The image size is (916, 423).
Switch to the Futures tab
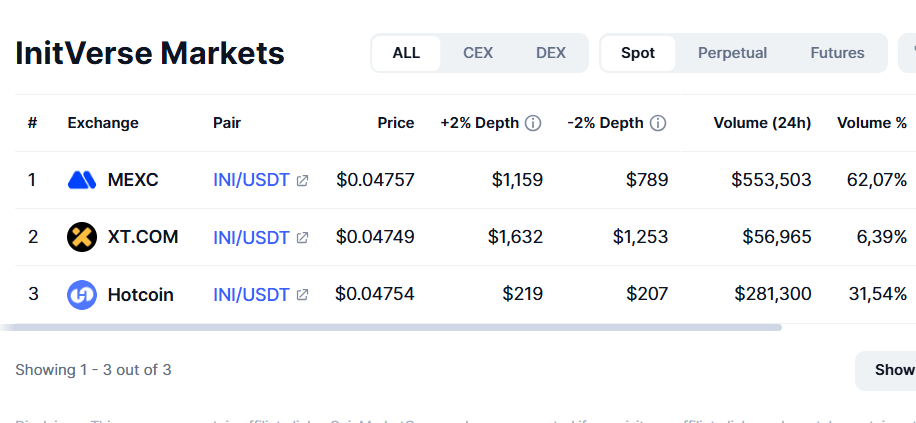(837, 53)
